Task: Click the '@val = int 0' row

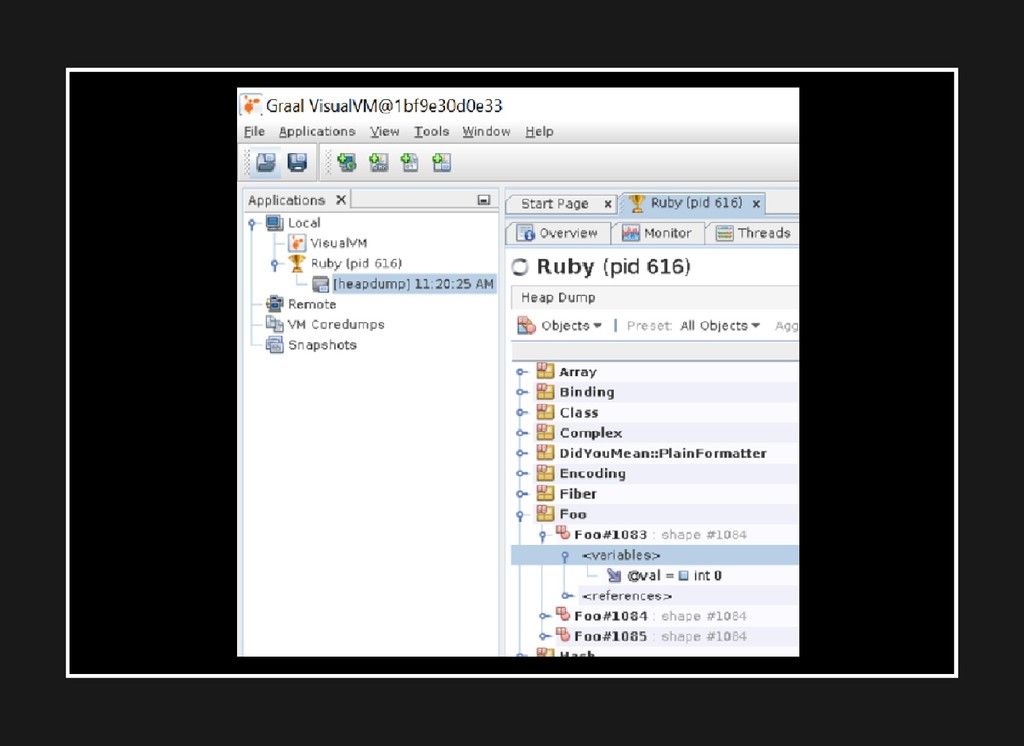Action: pyautogui.click(x=674, y=576)
